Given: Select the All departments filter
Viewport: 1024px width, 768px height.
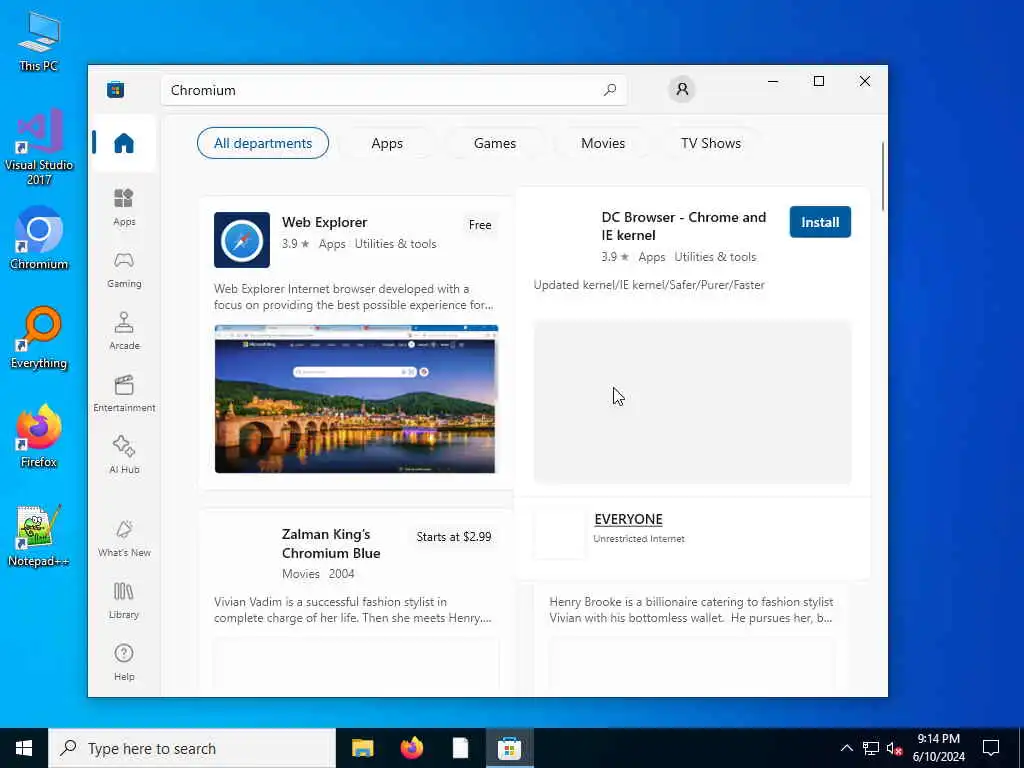Looking at the screenshot, I should (263, 143).
